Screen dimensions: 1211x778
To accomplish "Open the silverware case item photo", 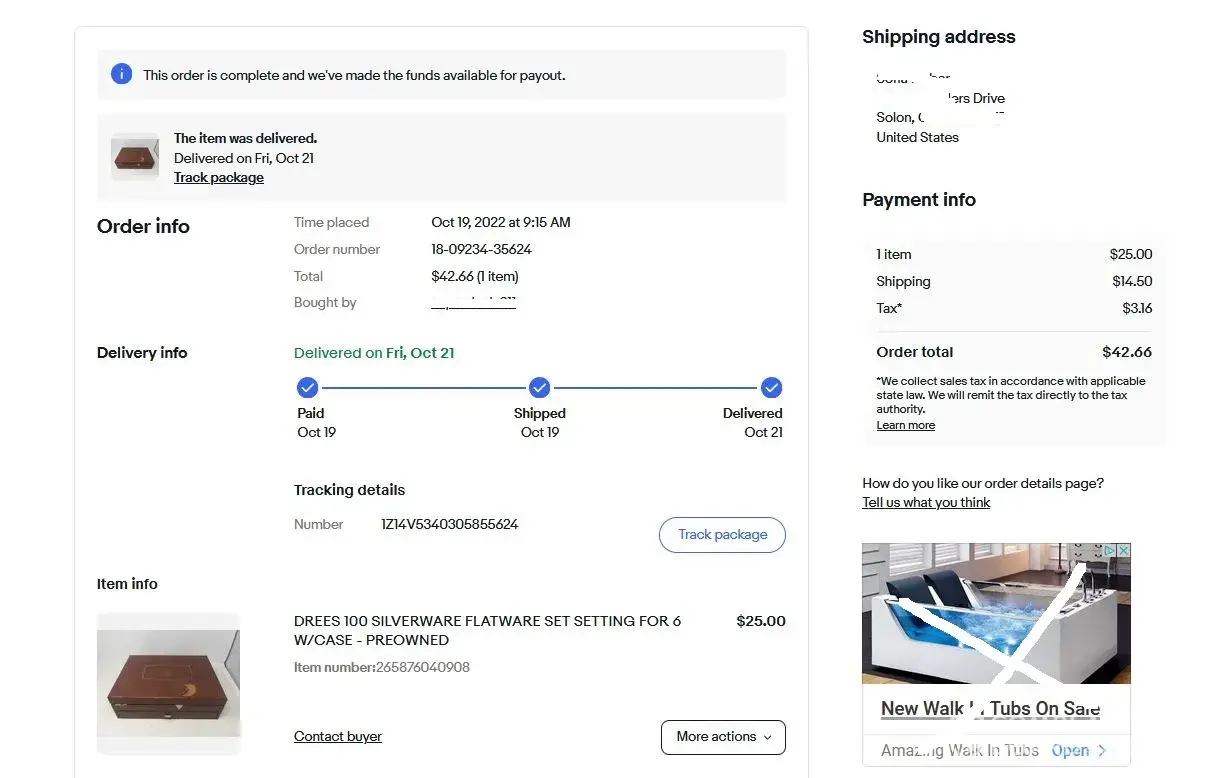I will 168,683.
